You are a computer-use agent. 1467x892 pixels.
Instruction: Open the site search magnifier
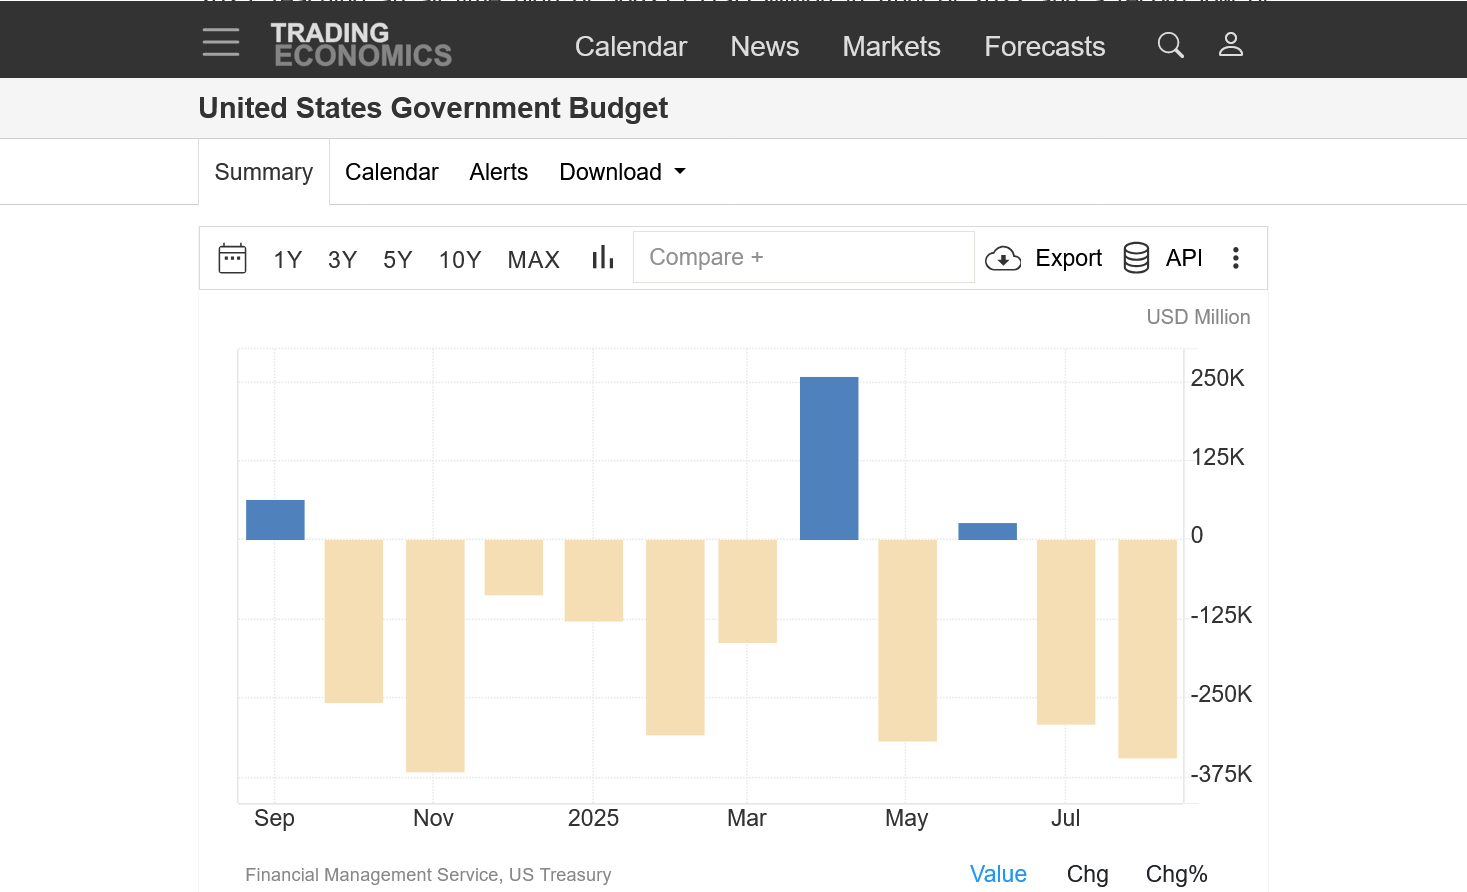(1170, 45)
